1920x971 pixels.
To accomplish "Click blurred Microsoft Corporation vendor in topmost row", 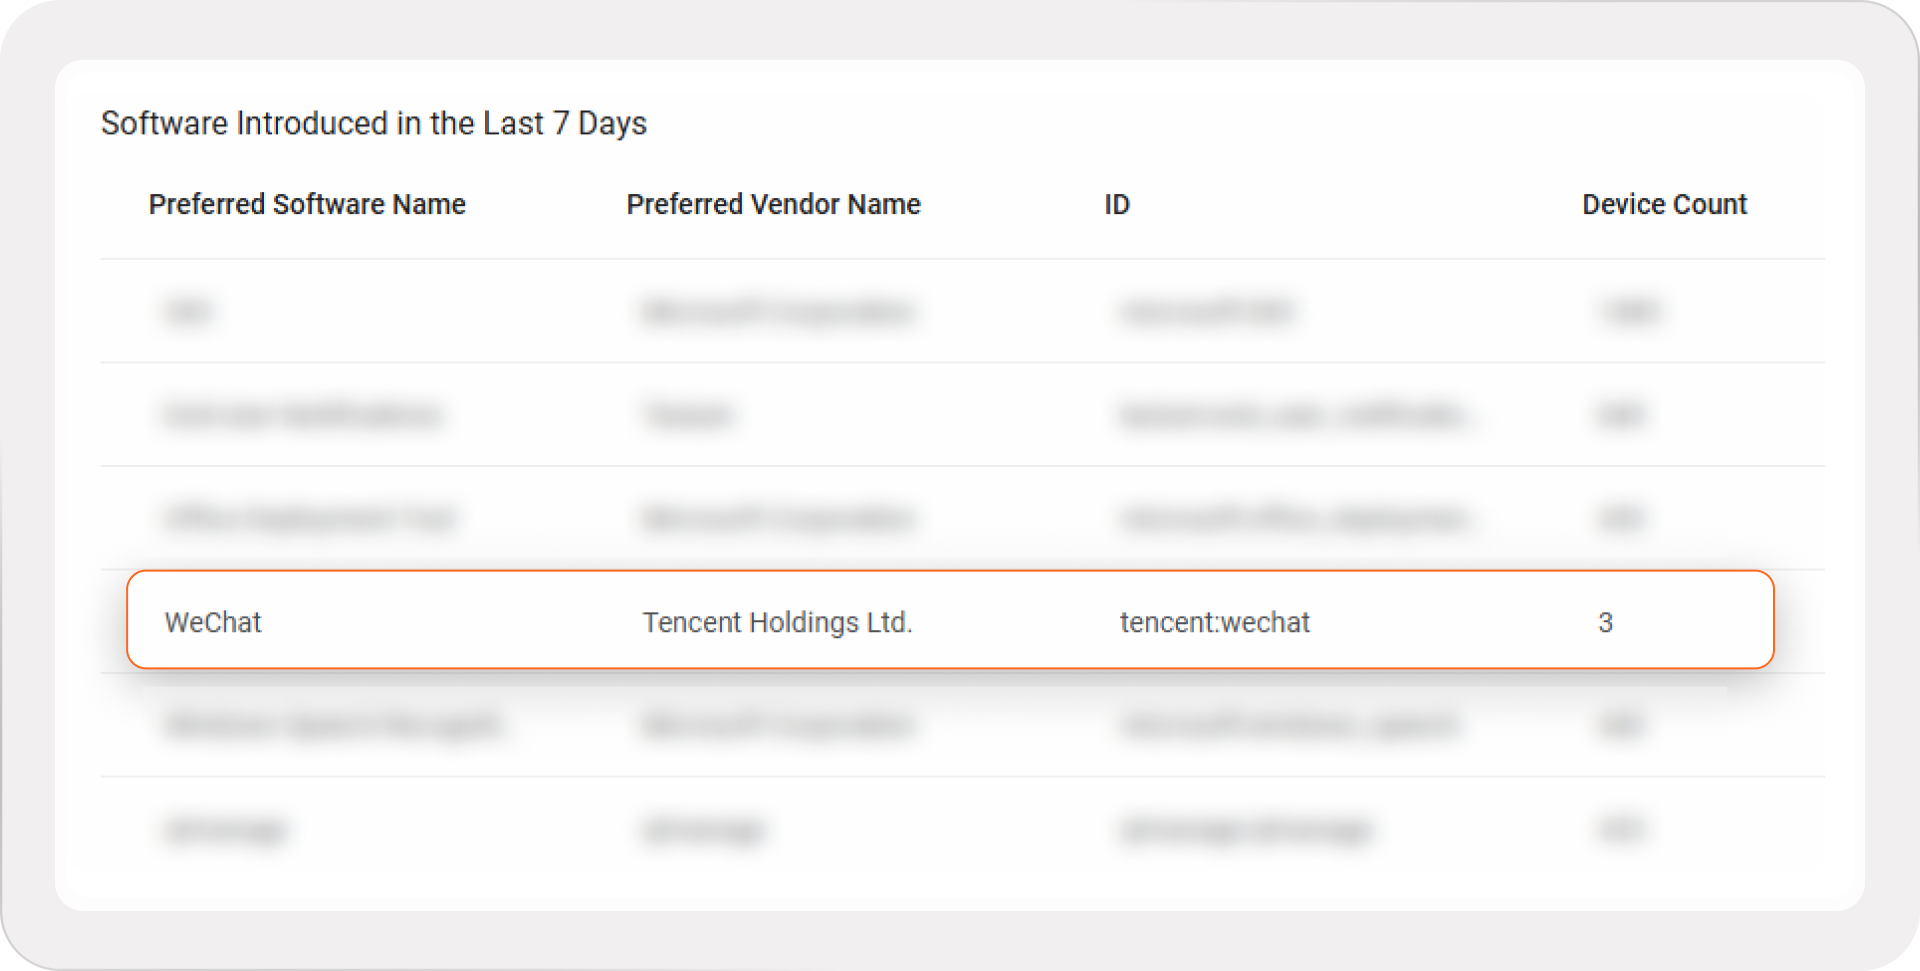I will 777,312.
